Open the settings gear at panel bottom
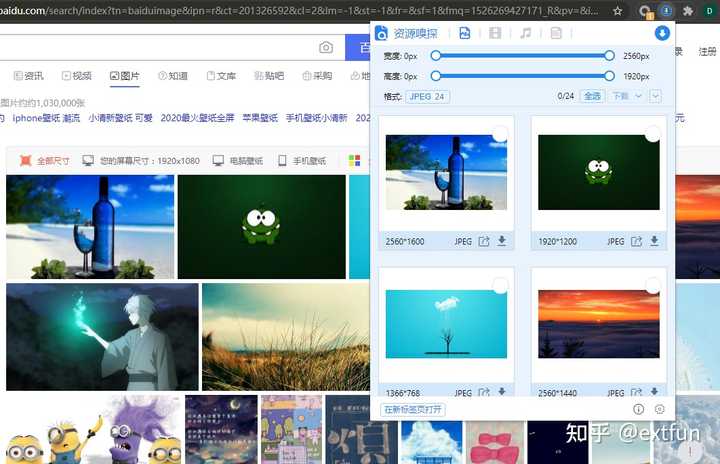This screenshot has width=720, height=464. click(x=659, y=409)
